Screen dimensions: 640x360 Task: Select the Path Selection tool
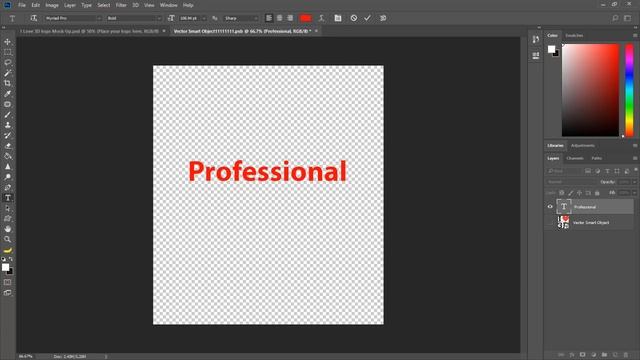pos(7,208)
